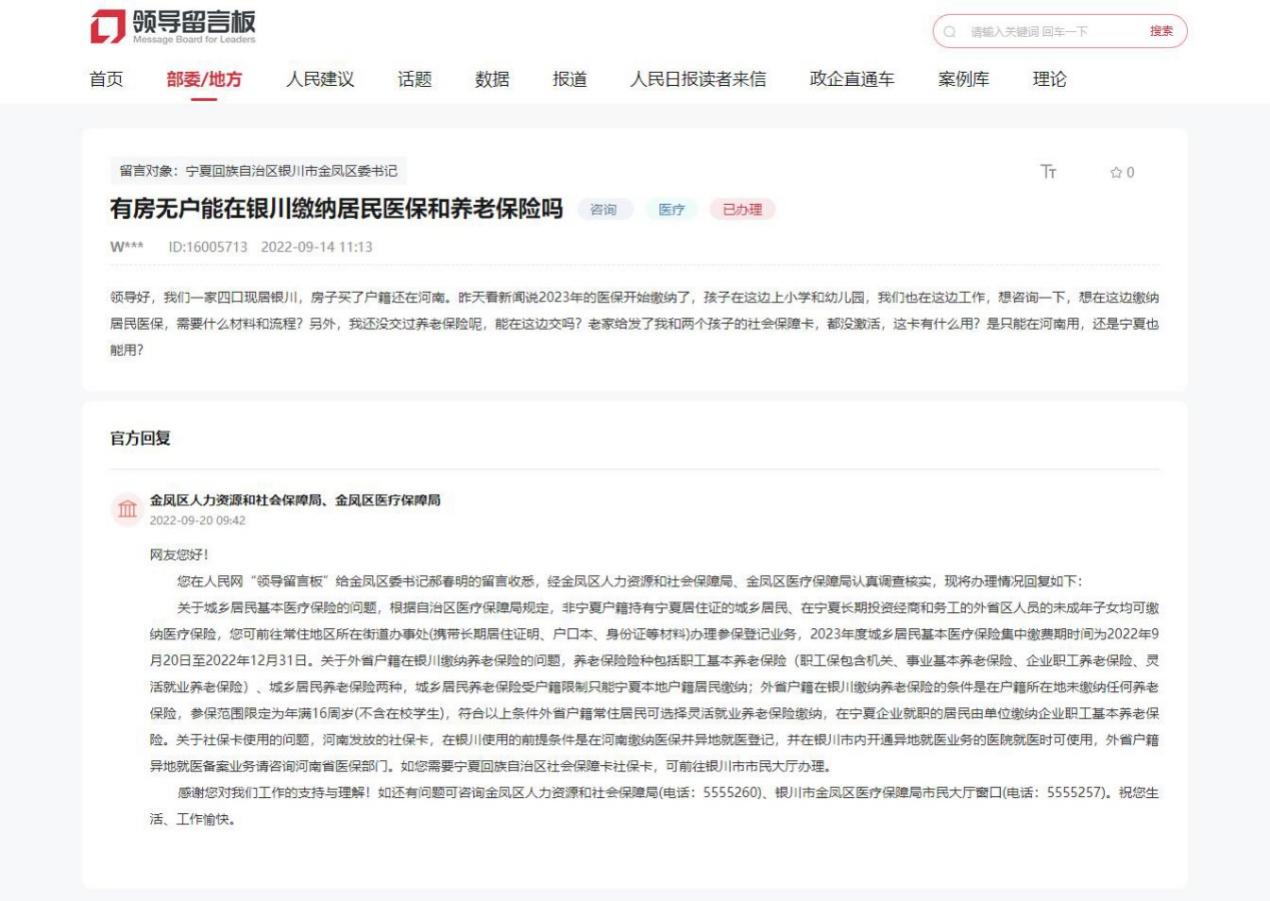Open the 案例库 section

964,80
